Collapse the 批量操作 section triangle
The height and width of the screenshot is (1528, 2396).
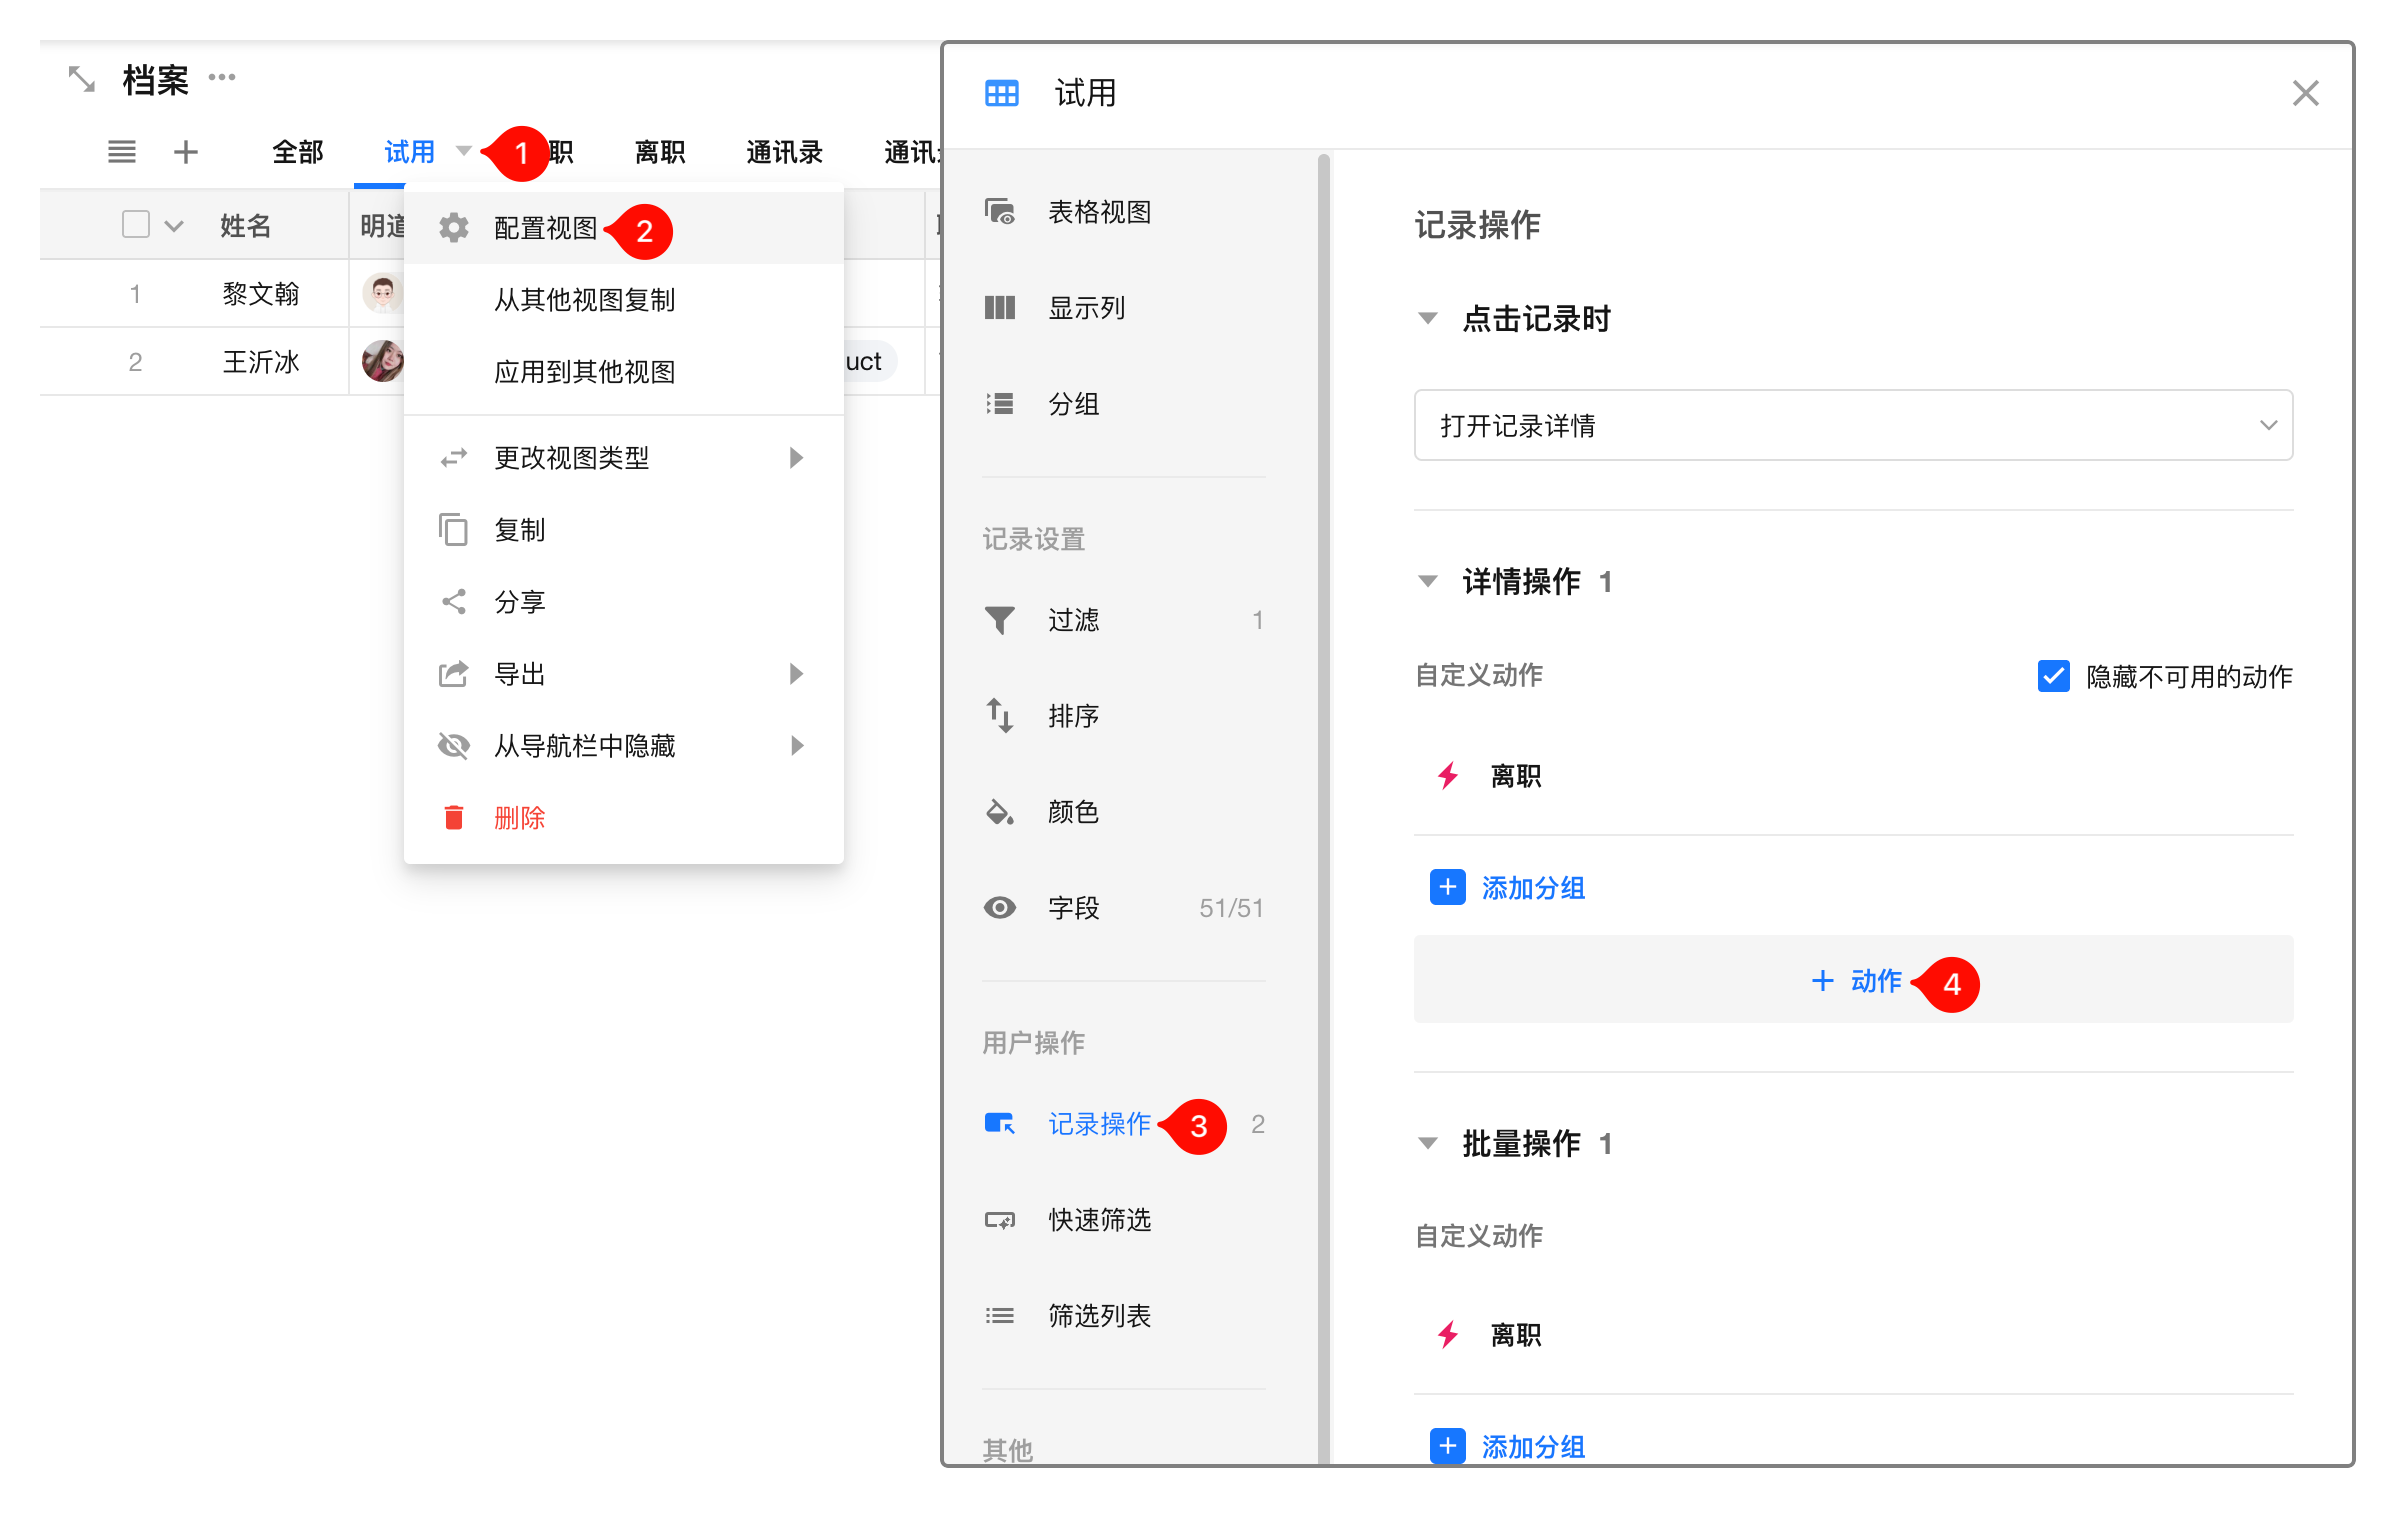coord(1428,1143)
